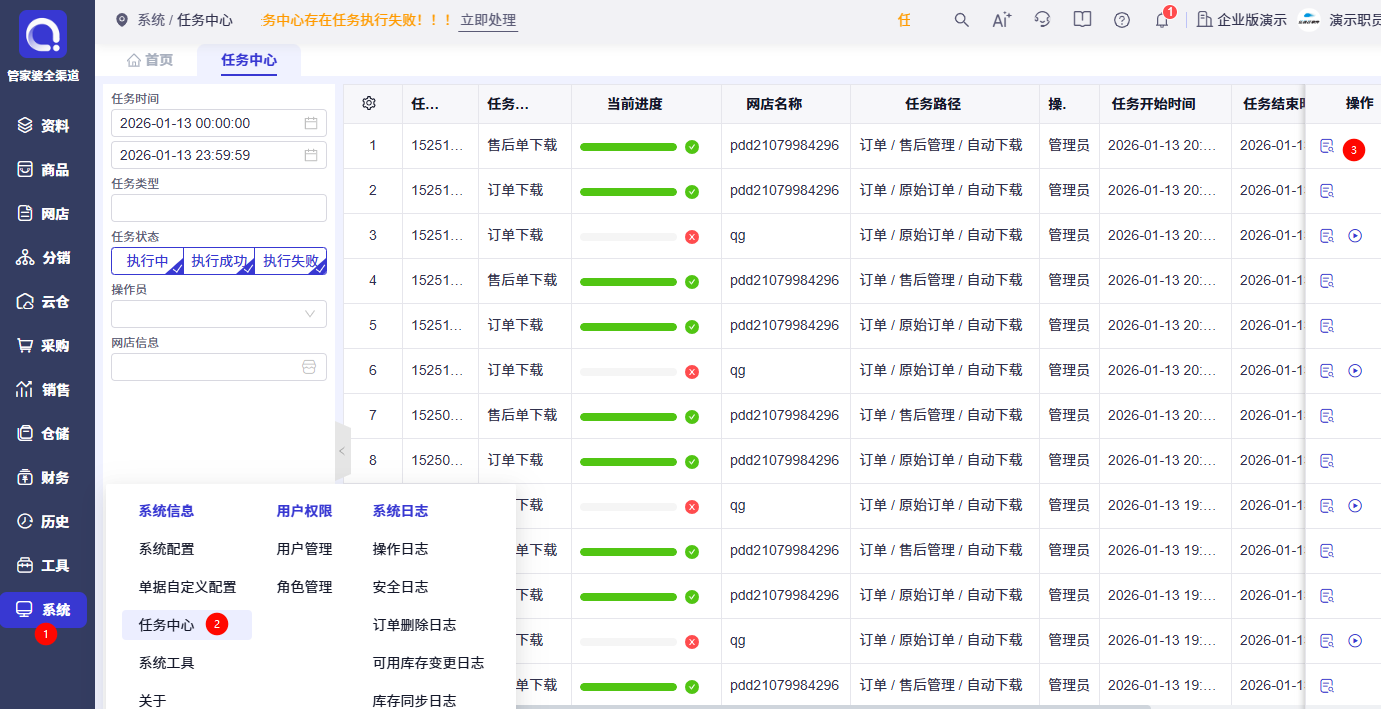The image size is (1381, 709).
Task: Collapse the filter panel handle
Action: coord(342,451)
